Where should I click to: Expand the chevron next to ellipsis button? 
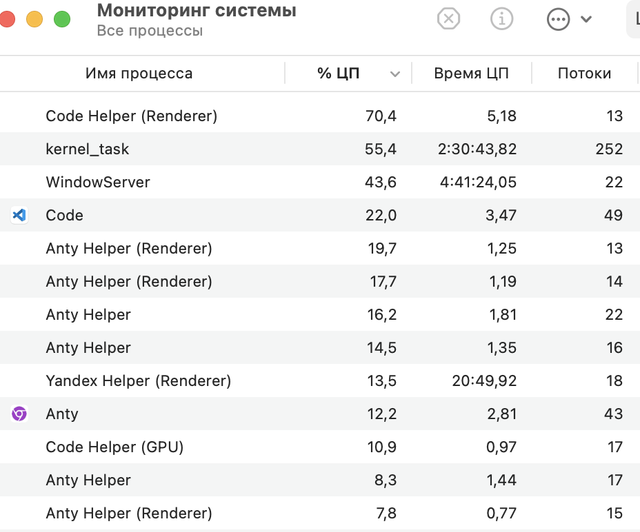[x=586, y=19]
